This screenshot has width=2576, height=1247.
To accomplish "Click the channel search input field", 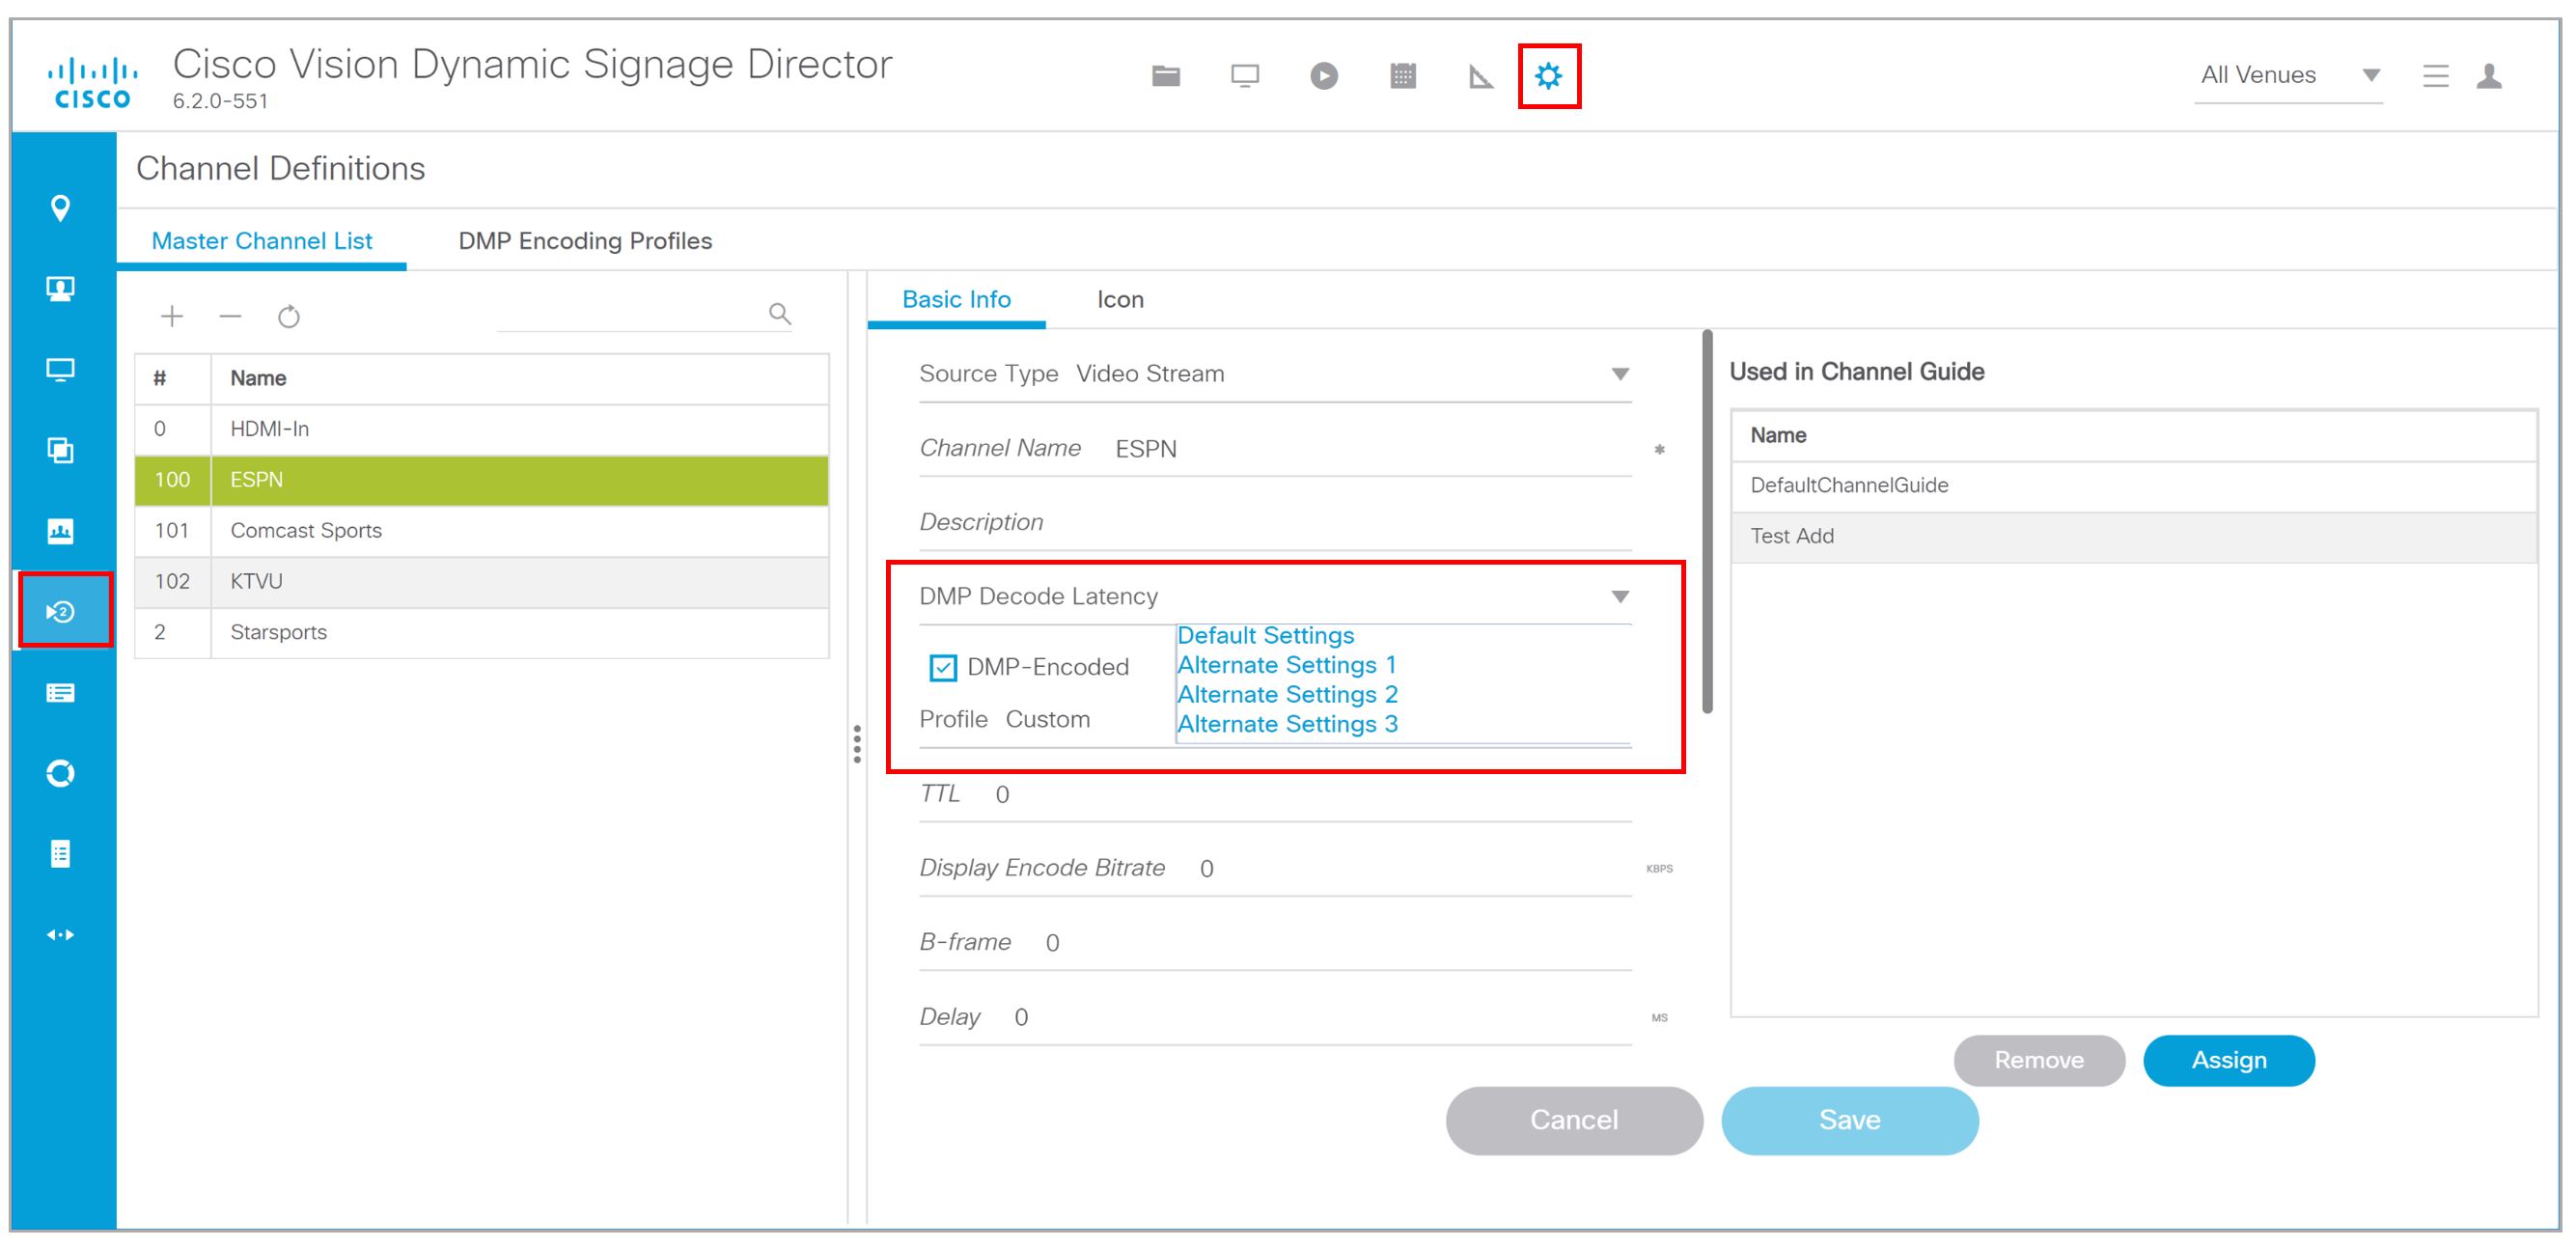I will 630,315.
